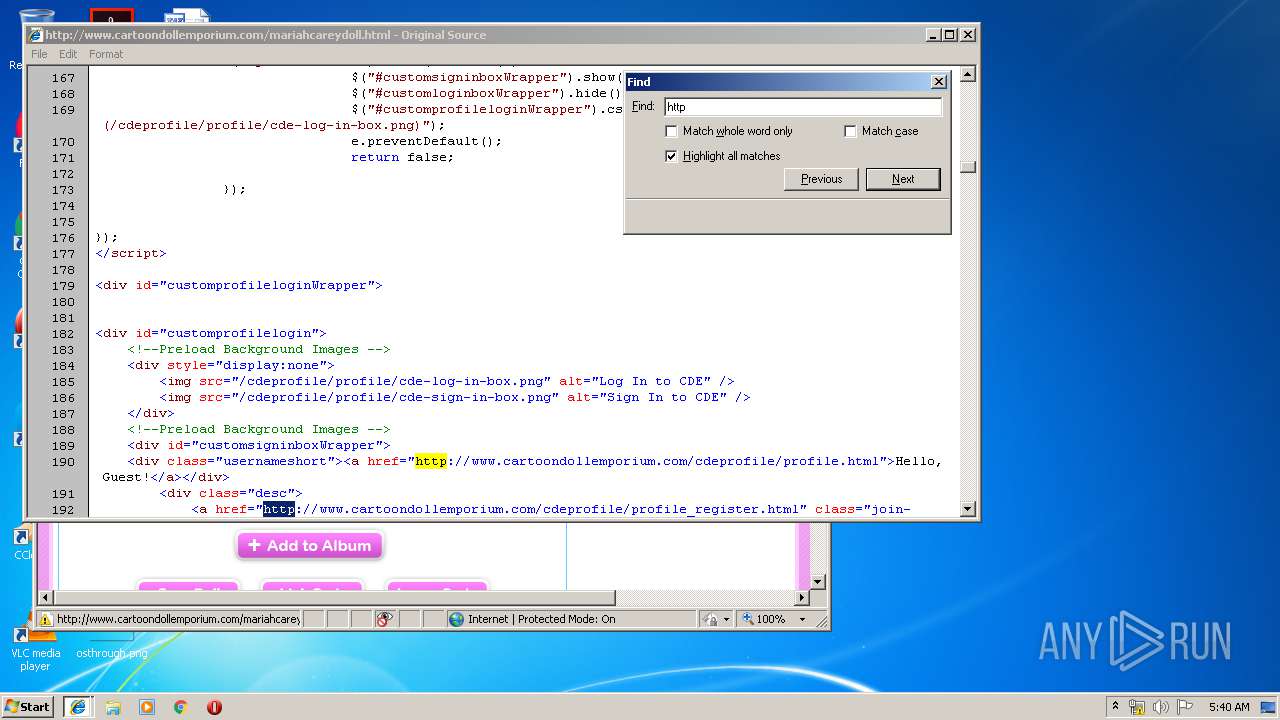Click selected http on line 192
Image resolution: width=1280 pixels, height=720 pixels.
tap(279, 509)
